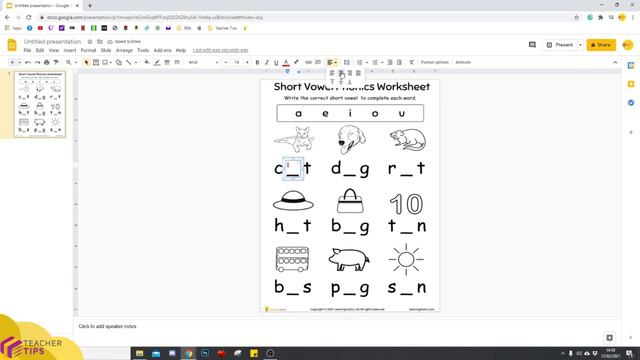Choose bottom vertical align in the popup
This screenshot has width=640, height=360.
[349, 82]
